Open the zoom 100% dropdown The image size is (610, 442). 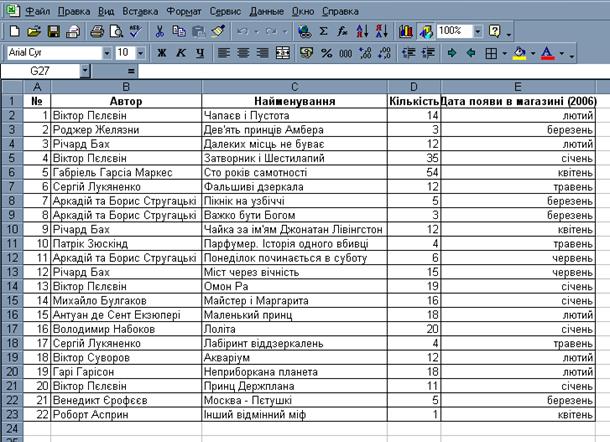coord(478,31)
